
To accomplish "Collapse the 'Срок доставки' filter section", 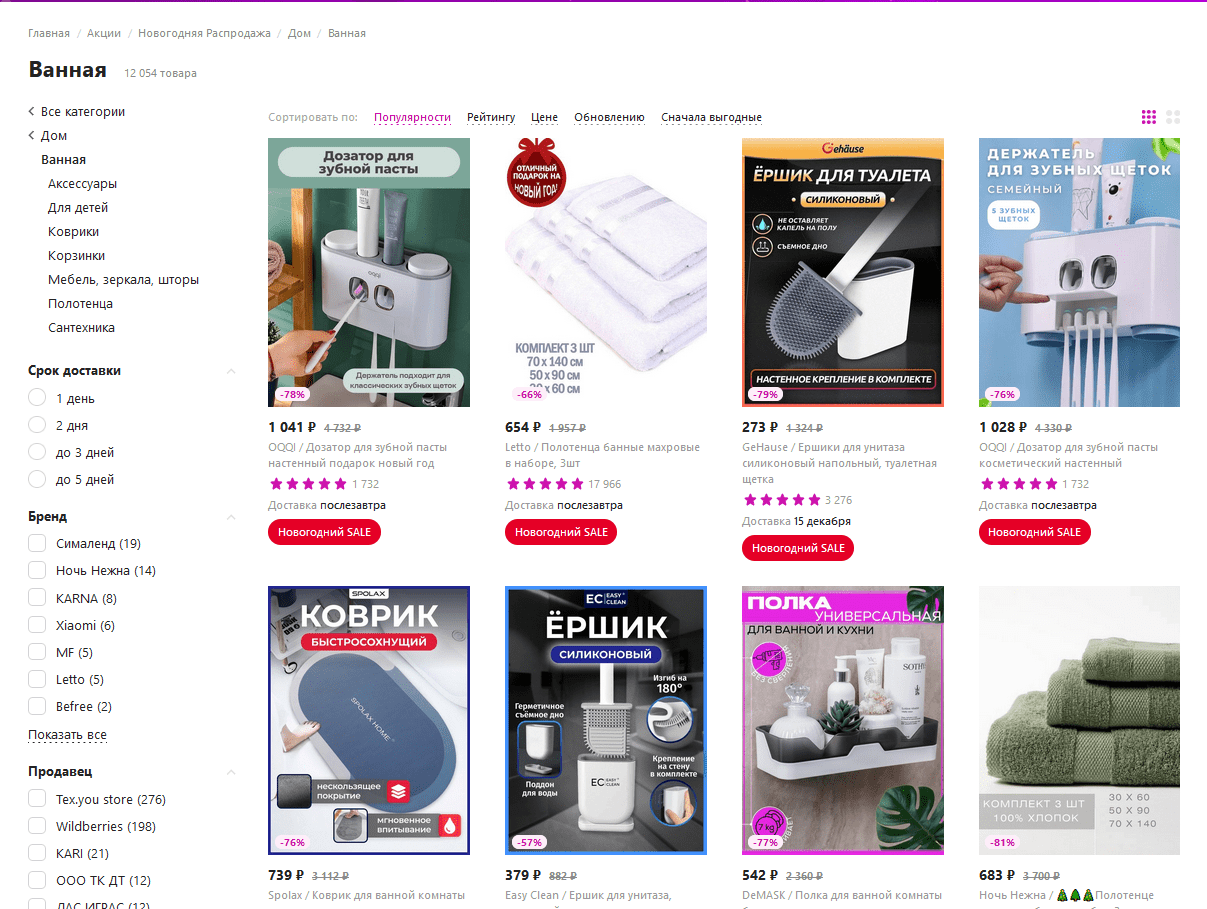I will click(231, 371).
